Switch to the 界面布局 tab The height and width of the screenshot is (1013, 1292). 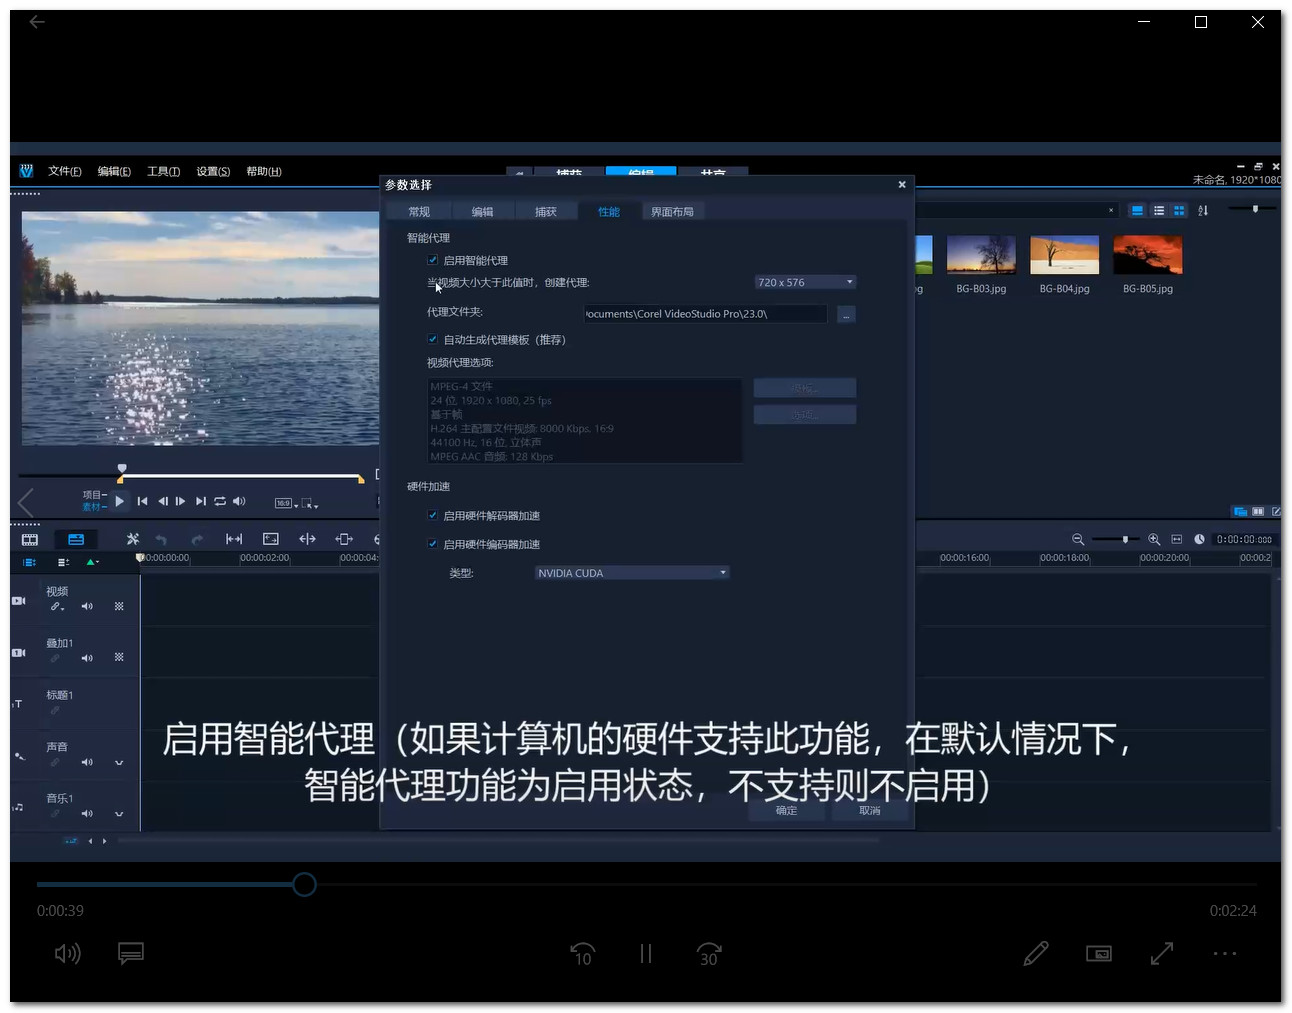(673, 212)
